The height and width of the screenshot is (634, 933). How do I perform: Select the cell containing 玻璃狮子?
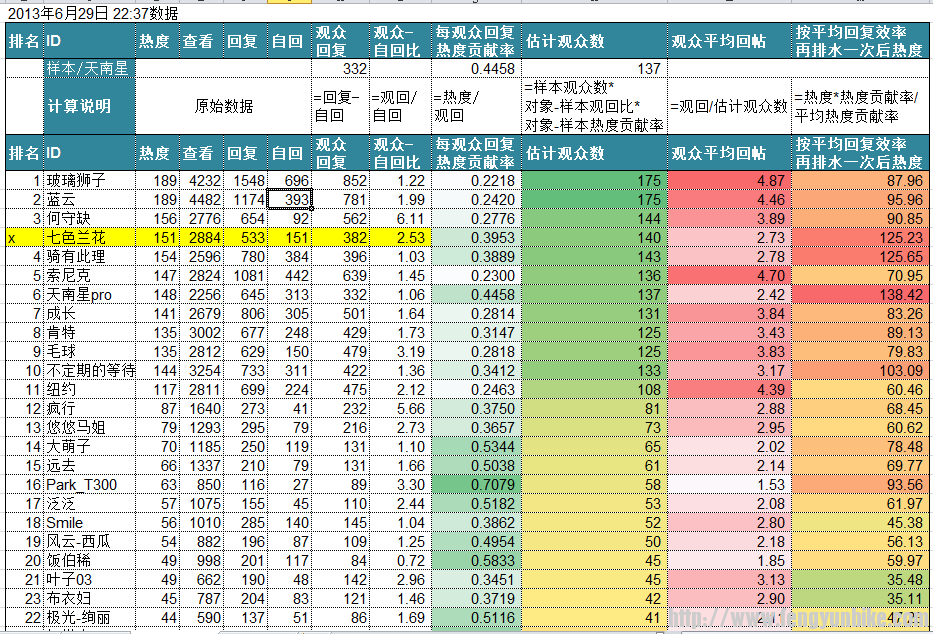(89, 181)
